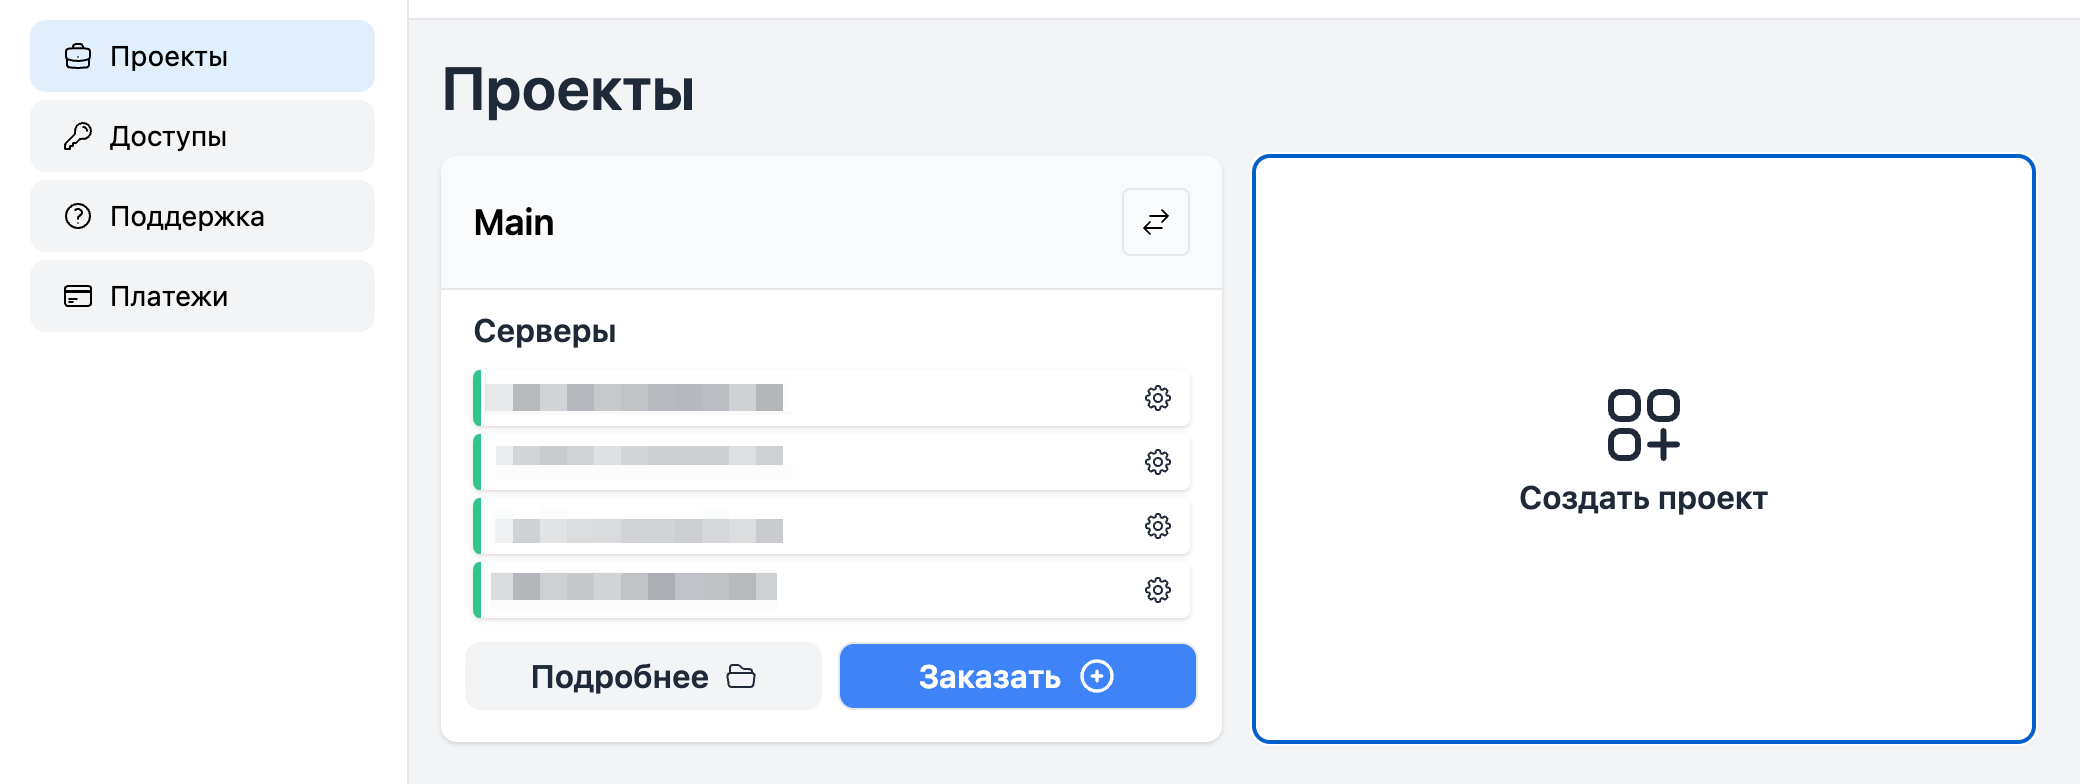Click the blue Заказать button
This screenshot has width=2080, height=784.
(x=1018, y=676)
